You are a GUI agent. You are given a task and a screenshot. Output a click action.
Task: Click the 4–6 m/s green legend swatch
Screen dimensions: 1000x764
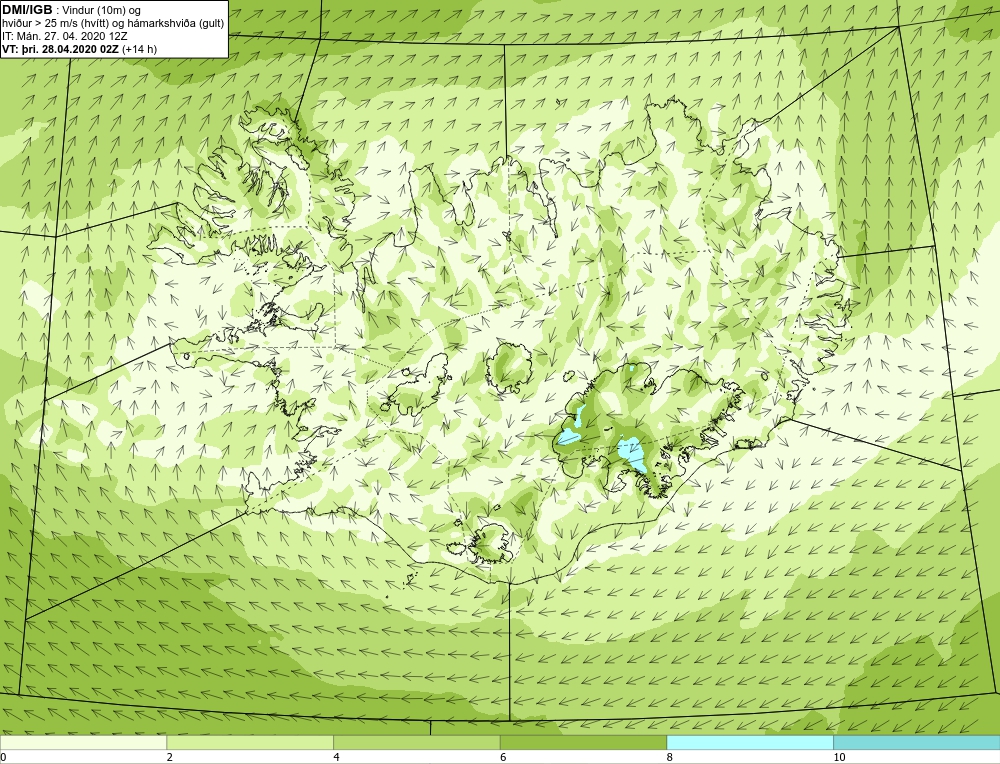click(x=416, y=742)
